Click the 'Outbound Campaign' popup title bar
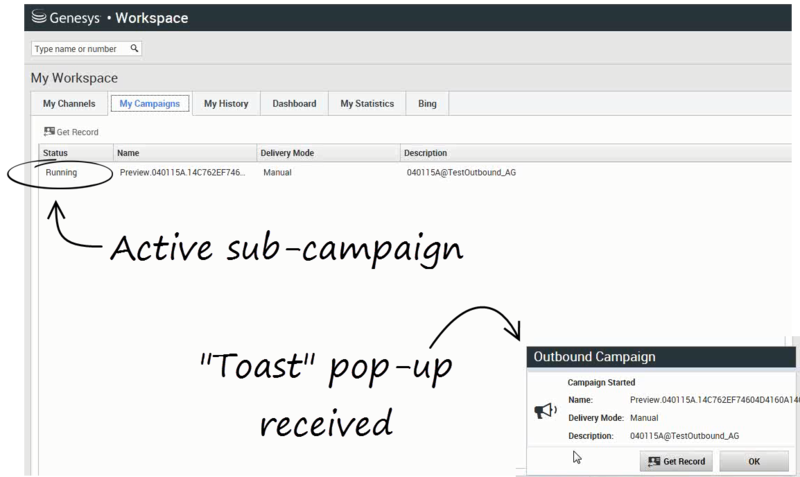This screenshot has width=800, height=477. coord(661,357)
